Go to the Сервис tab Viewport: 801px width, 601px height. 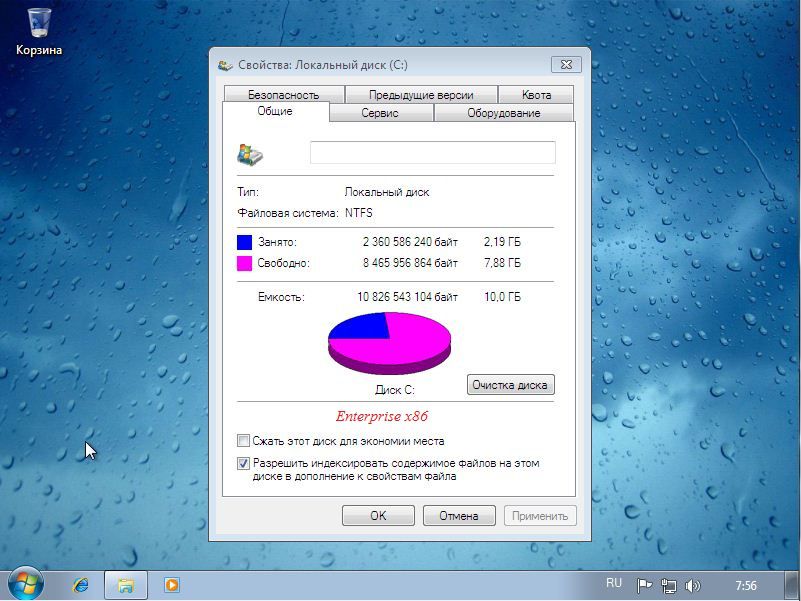380,113
